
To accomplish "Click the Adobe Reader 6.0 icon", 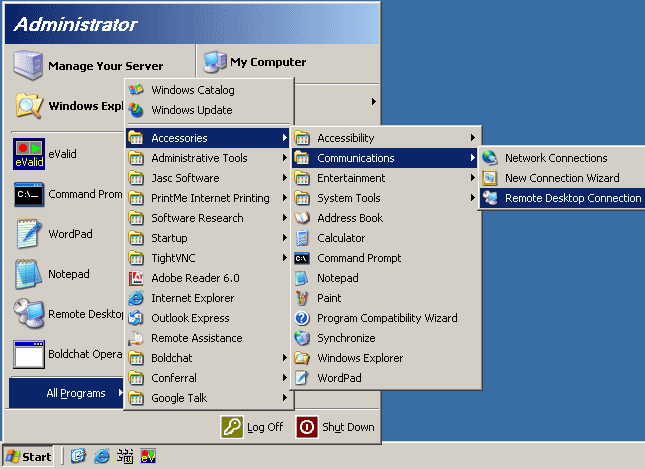I will coord(136,278).
